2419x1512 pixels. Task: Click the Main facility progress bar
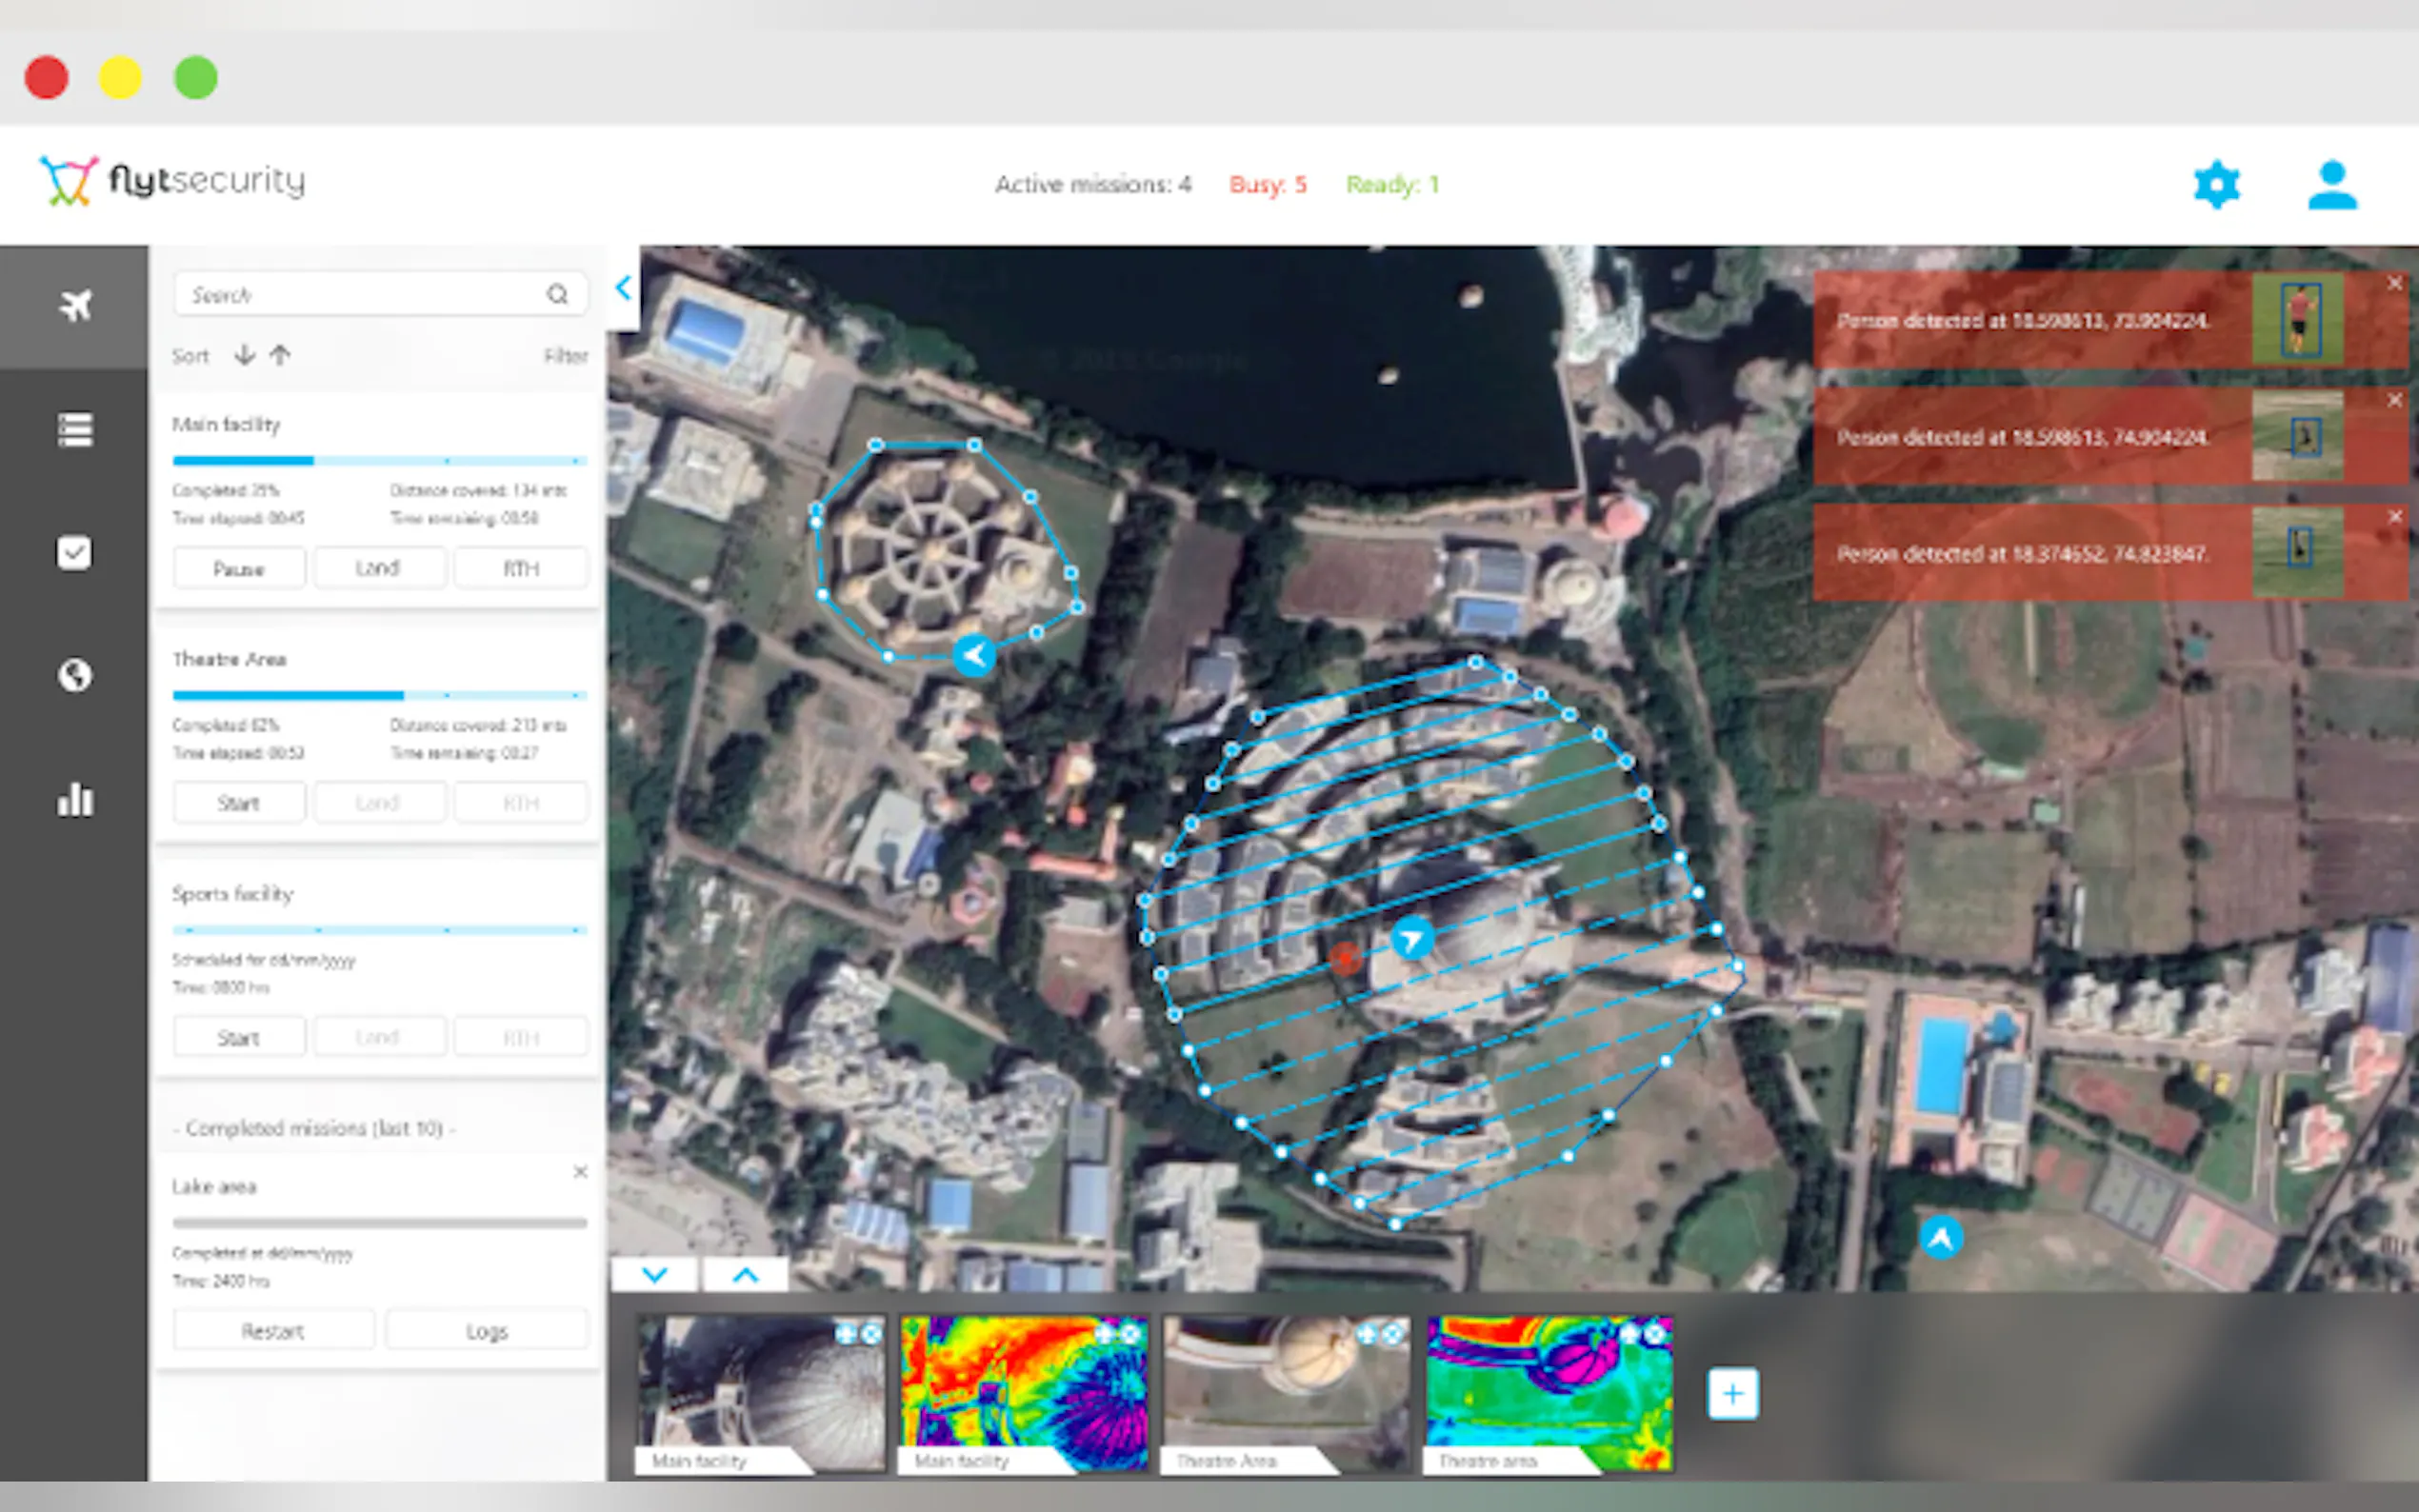pos(378,461)
